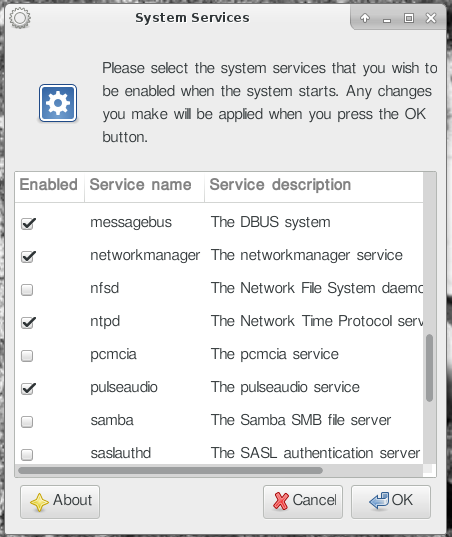Uncheck the networkmanager service
The width and height of the screenshot is (452, 537).
(x=28, y=256)
